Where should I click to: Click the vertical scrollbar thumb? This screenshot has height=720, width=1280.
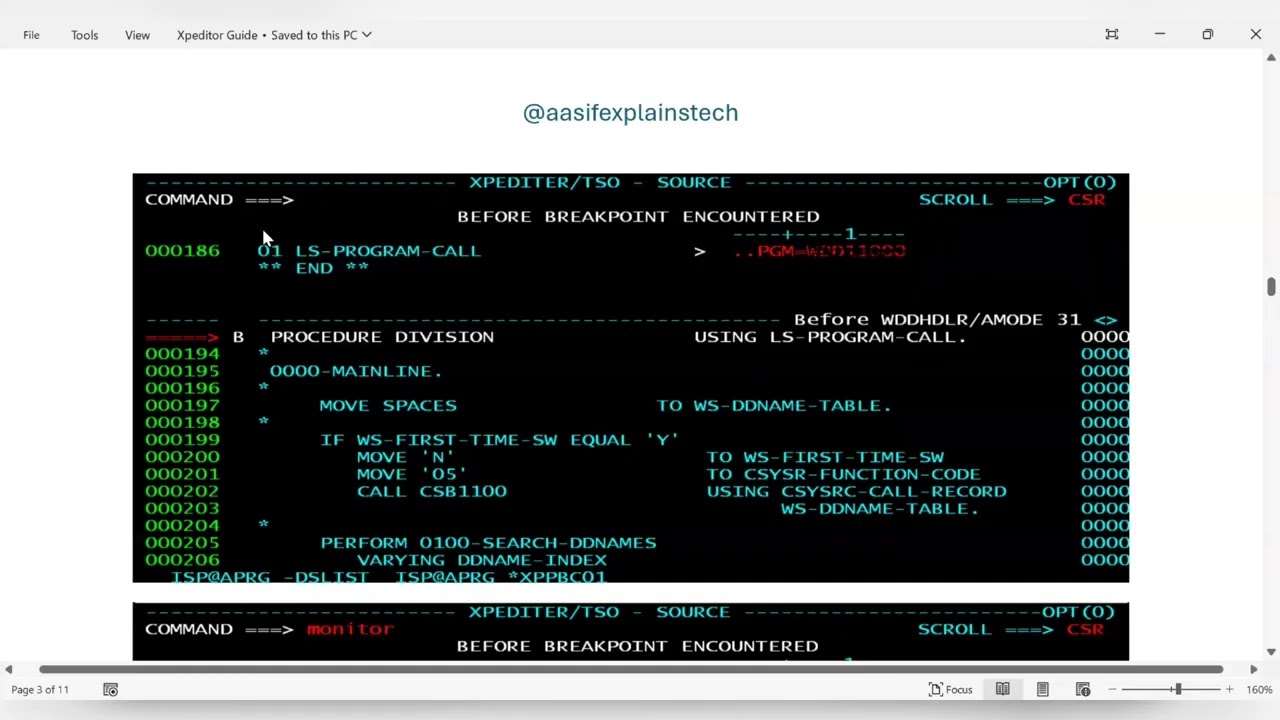click(1271, 286)
